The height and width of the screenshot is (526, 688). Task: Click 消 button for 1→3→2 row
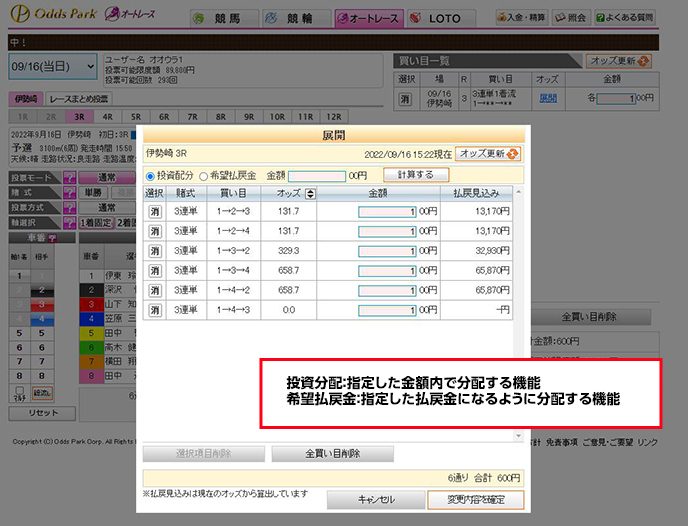(155, 251)
